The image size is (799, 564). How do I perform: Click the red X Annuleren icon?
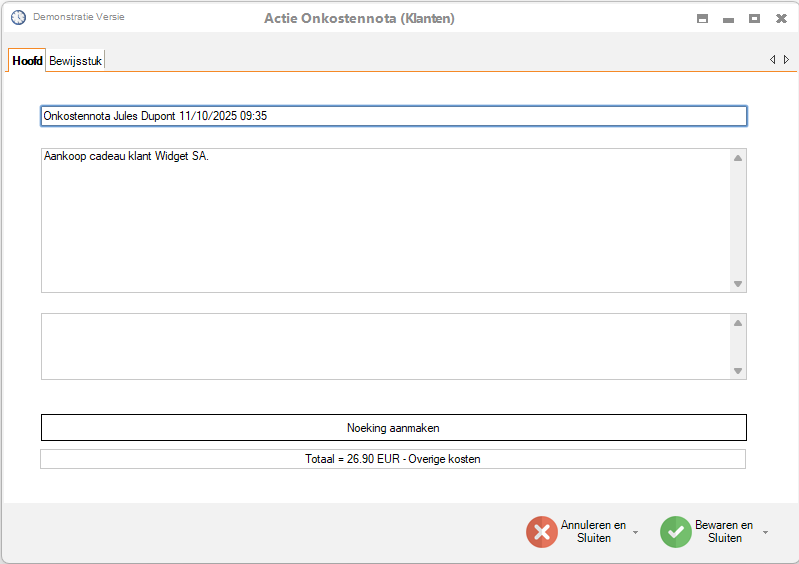(542, 532)
